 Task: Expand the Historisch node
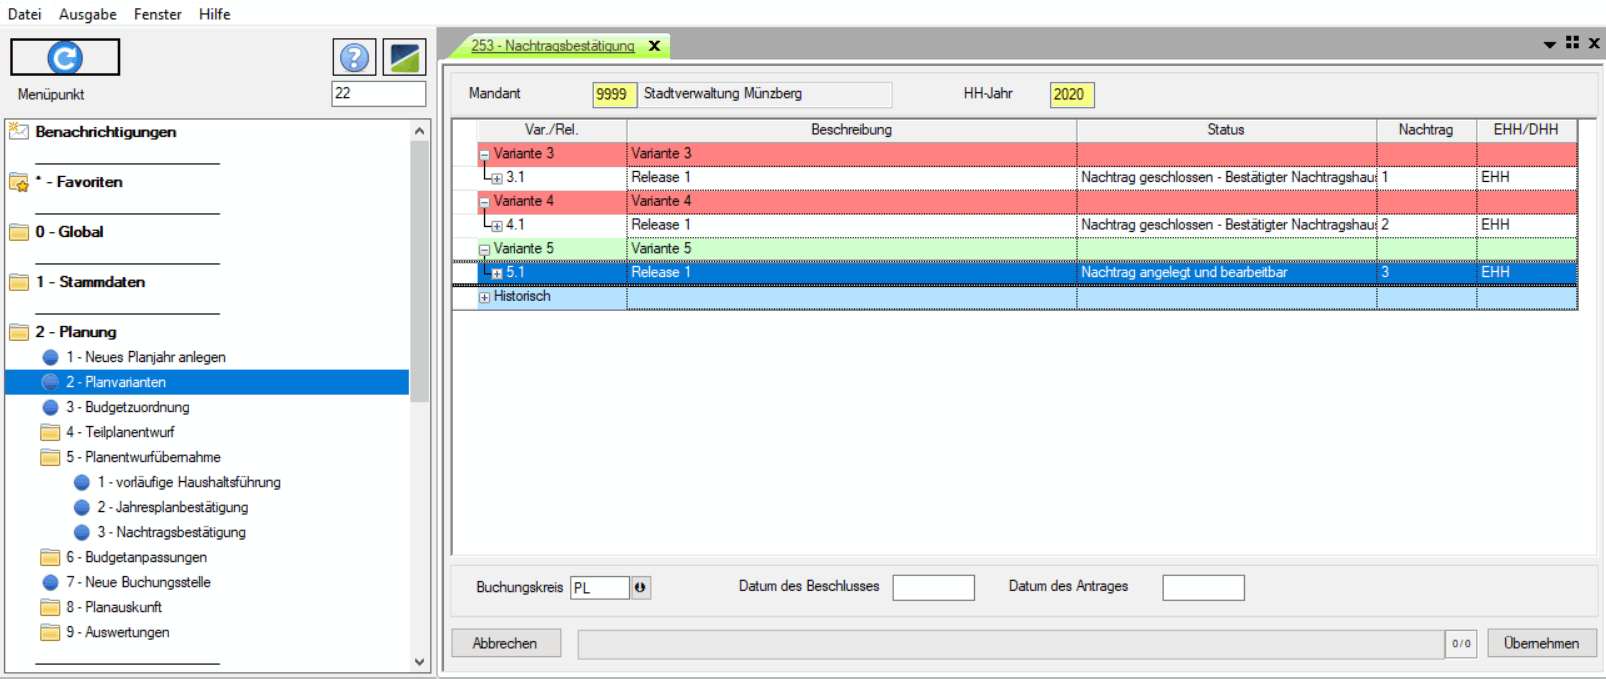484,297
